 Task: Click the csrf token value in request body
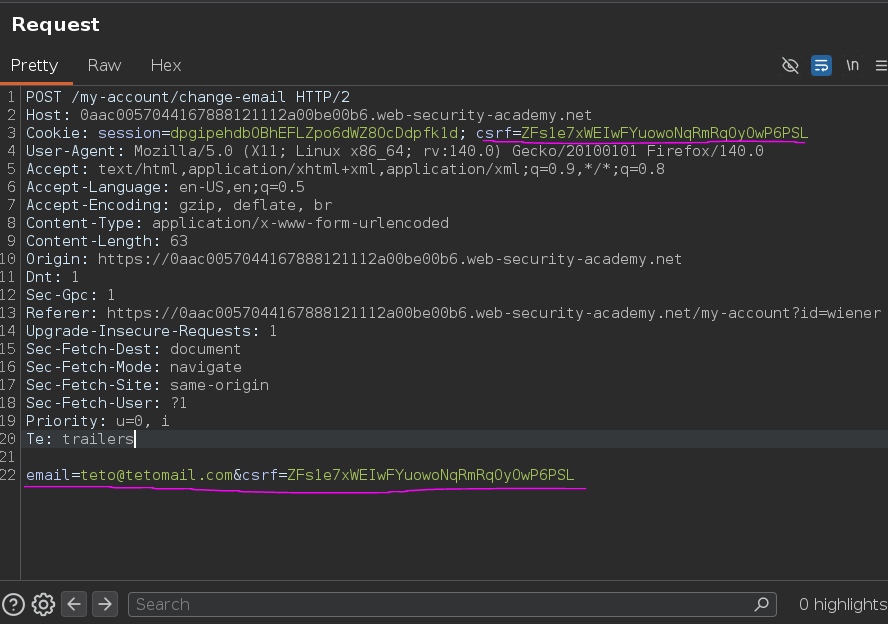click(x=430, y=475)
